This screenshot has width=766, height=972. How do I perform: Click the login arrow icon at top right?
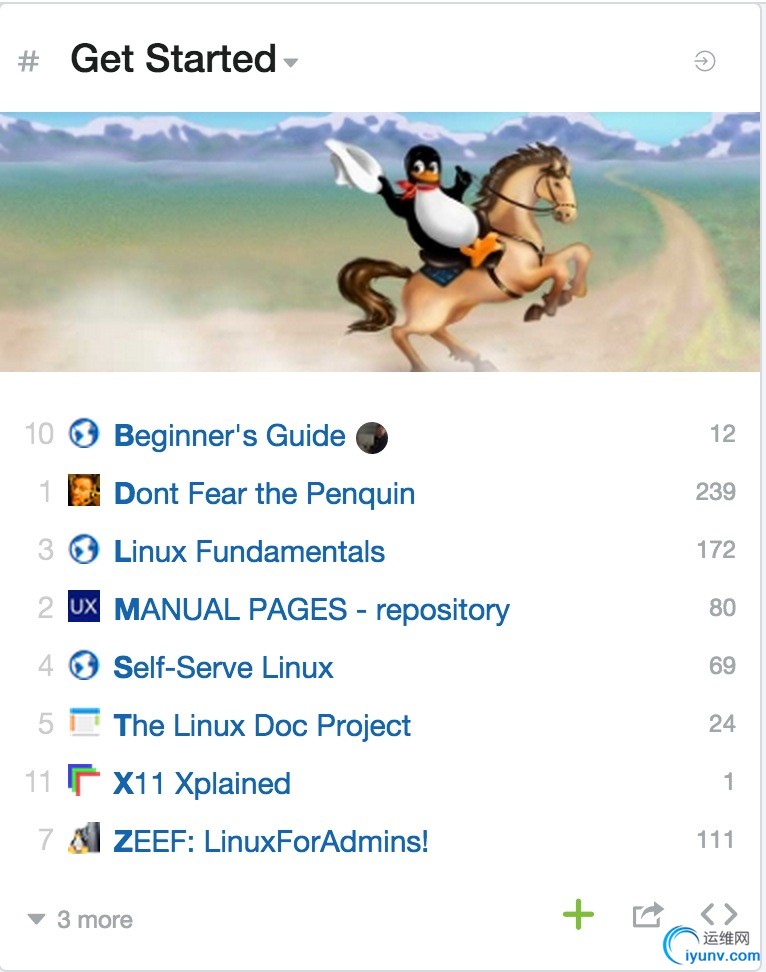(705, 62)
